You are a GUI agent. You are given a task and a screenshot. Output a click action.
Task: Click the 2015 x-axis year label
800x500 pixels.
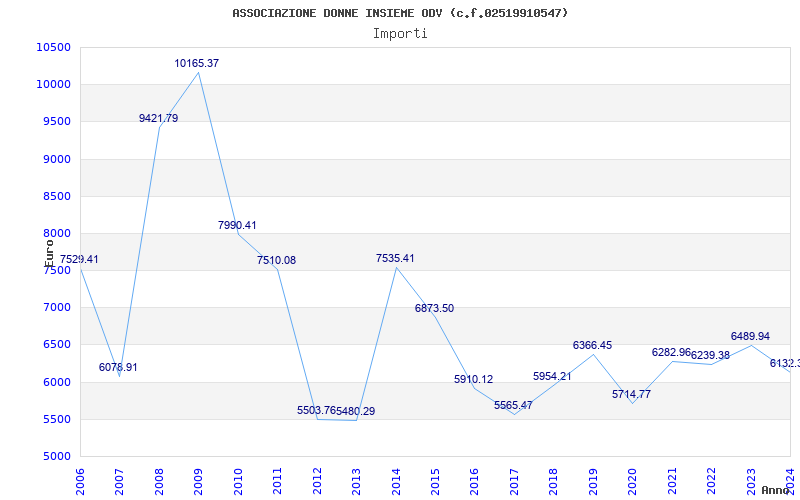point(435,481)
